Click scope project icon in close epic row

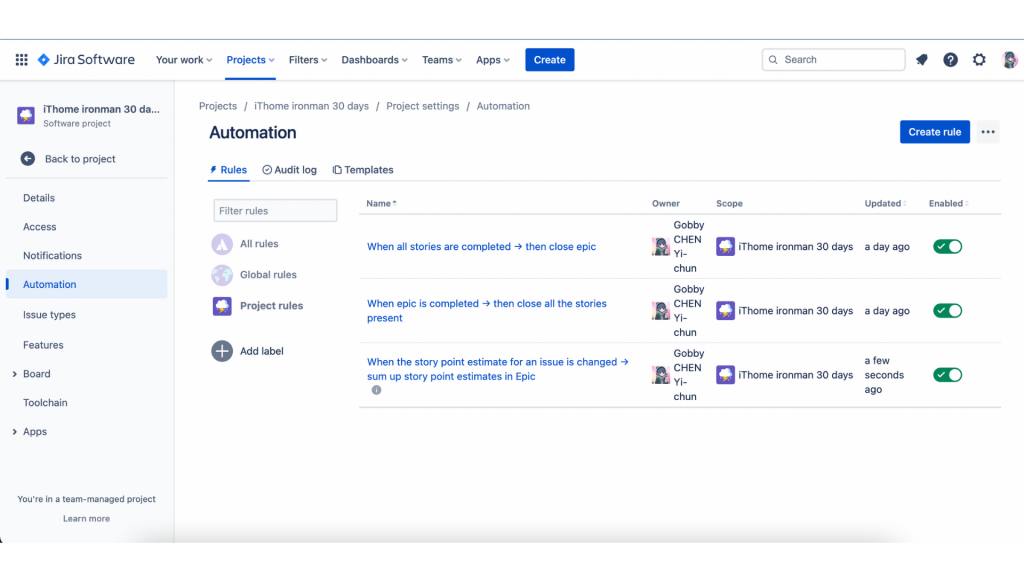(725, 246)
